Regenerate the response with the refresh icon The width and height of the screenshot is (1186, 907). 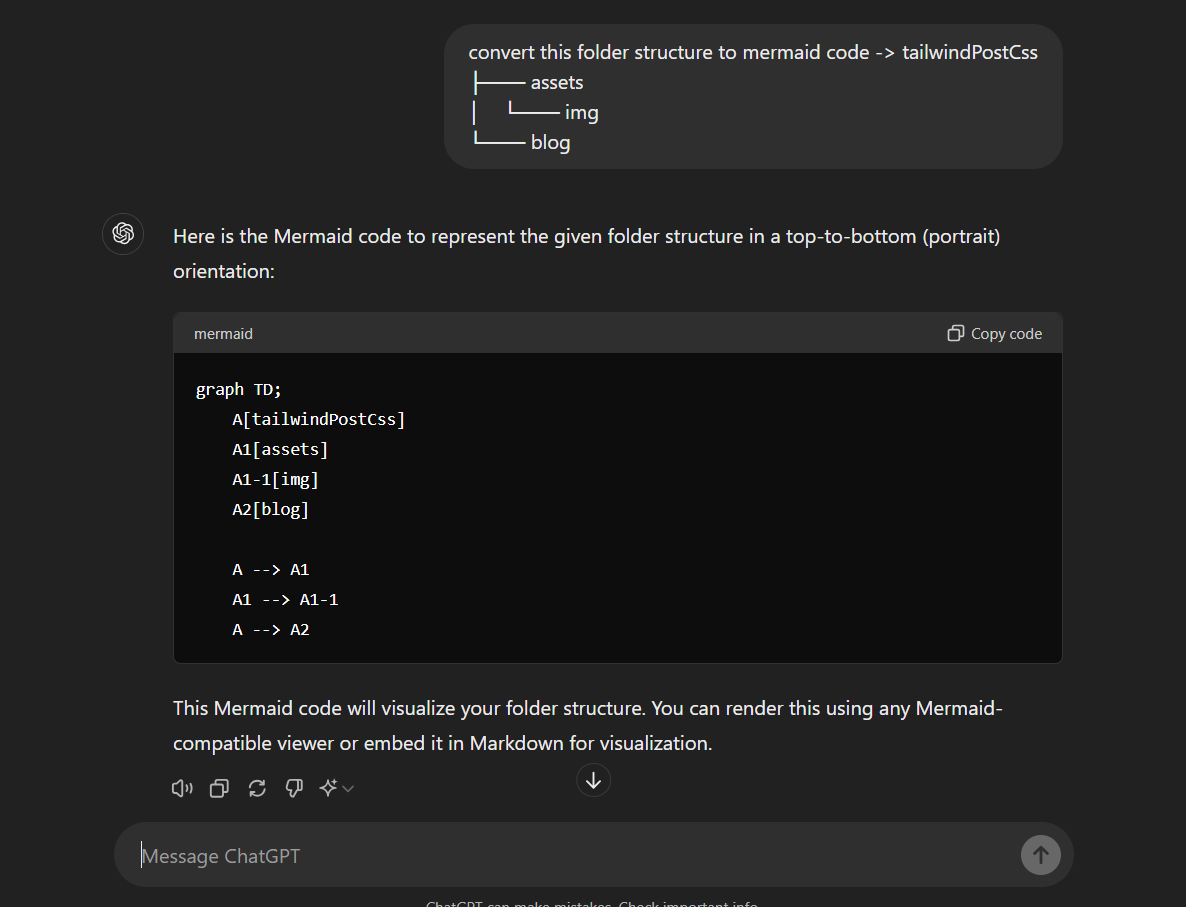(257, 788)
